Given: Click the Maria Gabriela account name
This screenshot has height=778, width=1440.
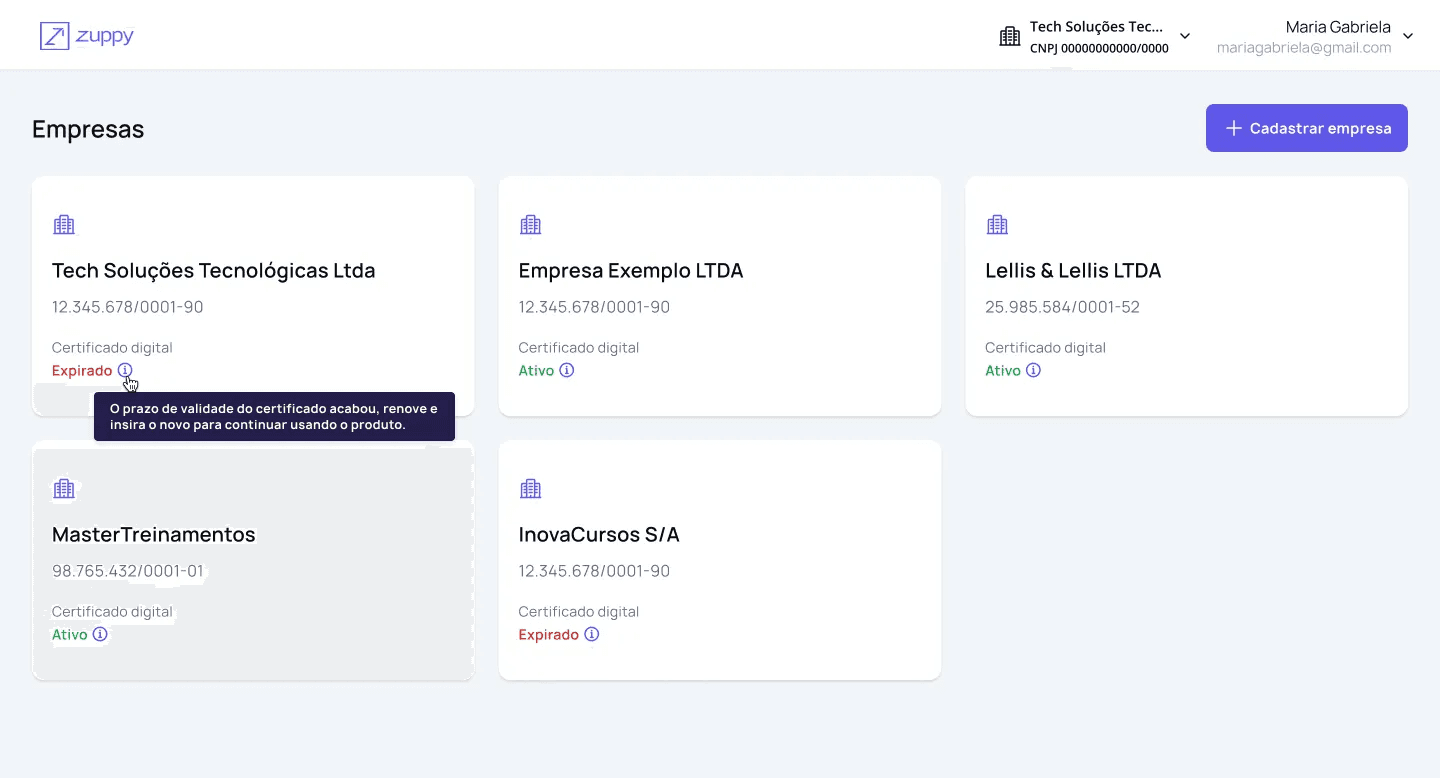Looking at the screenshot, I should pos(1337,27).
